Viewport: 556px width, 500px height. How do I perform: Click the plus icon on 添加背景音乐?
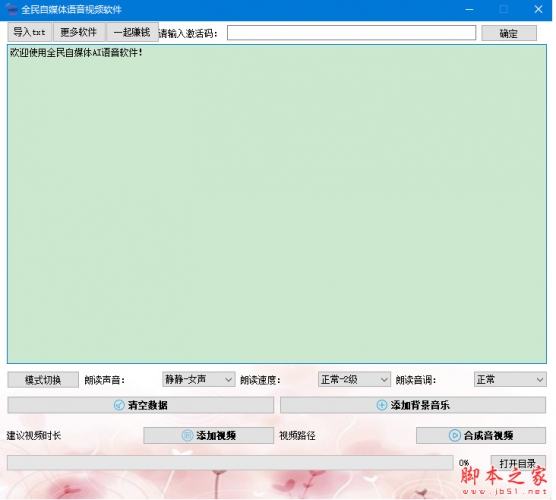tap(382, 405)
